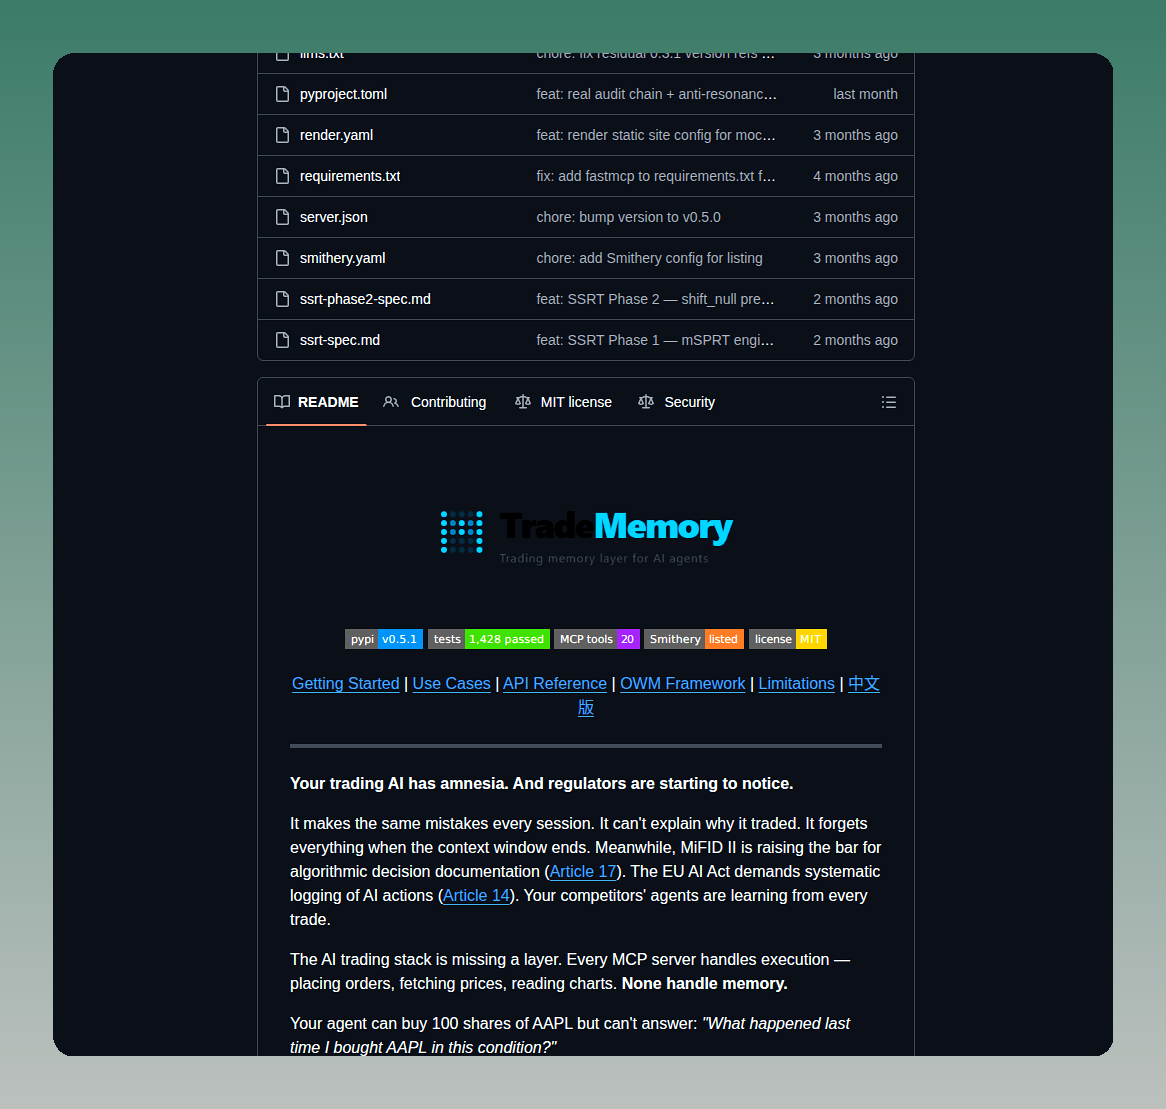Click the scales icon beside Security

point(645,402)
